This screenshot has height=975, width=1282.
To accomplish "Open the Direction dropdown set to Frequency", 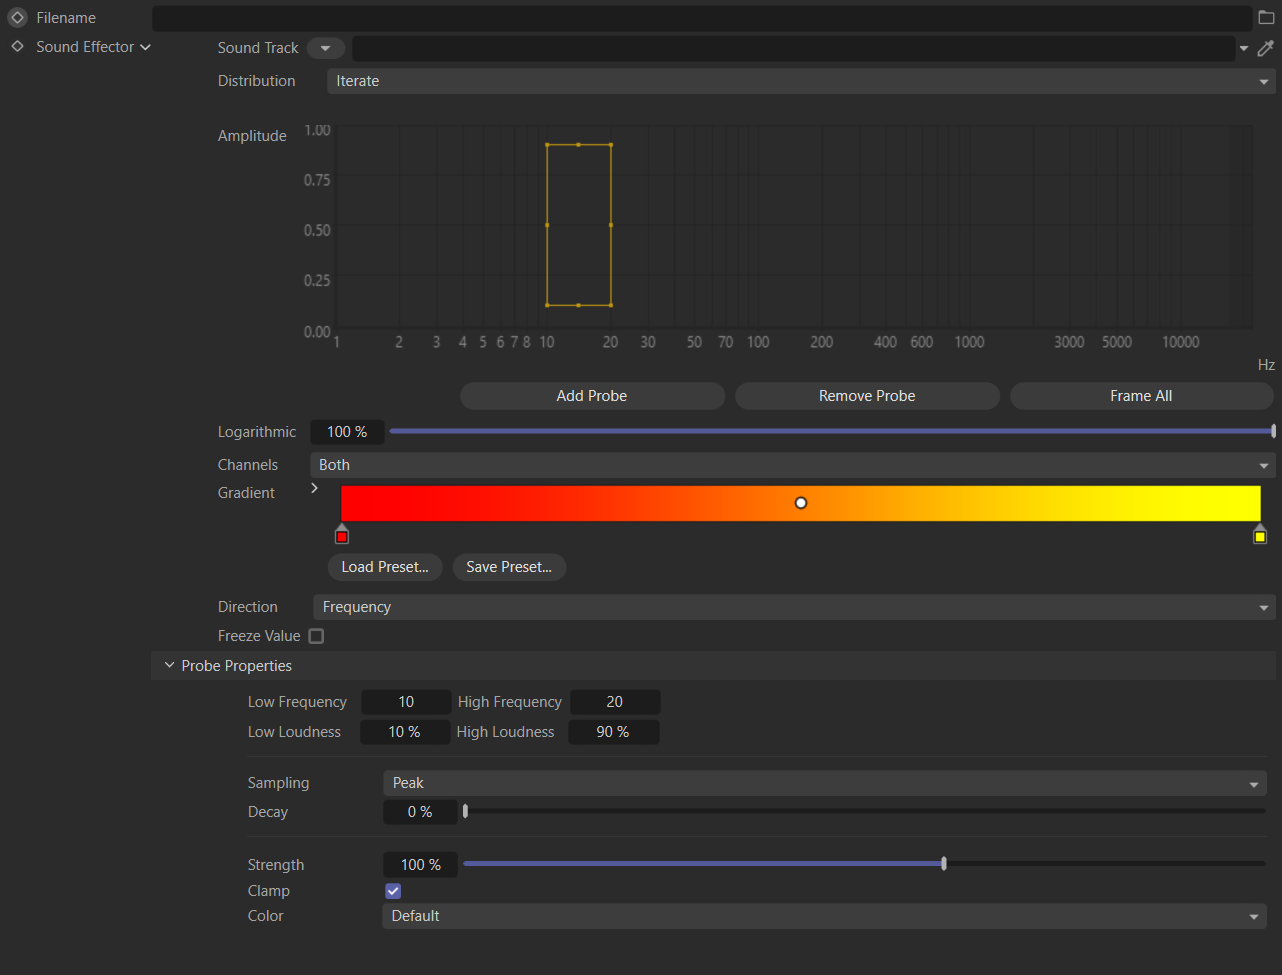I will point(795,607).
